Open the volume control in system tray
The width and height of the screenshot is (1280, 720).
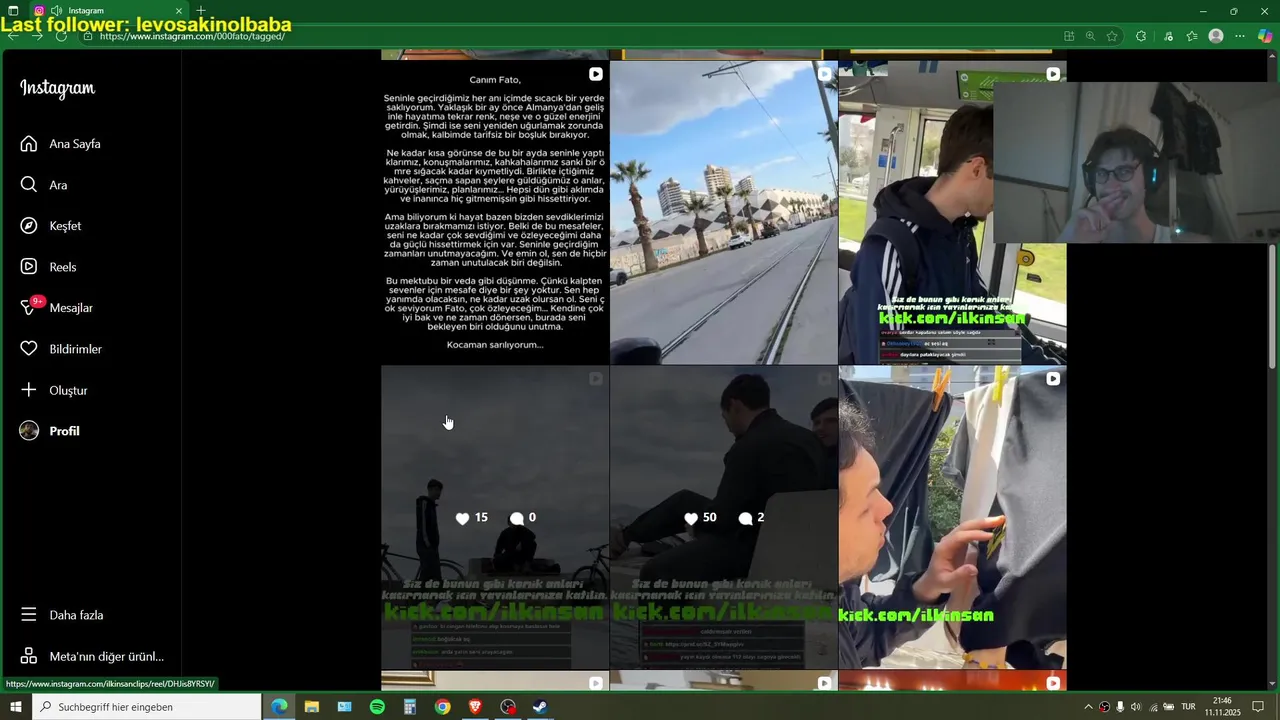click(1136, 707)
